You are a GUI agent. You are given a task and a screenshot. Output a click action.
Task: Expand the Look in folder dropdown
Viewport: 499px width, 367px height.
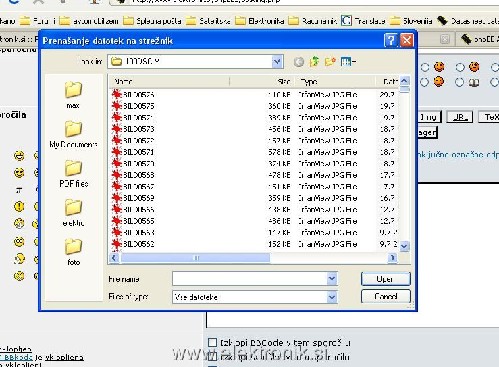[x=277, y=62]
